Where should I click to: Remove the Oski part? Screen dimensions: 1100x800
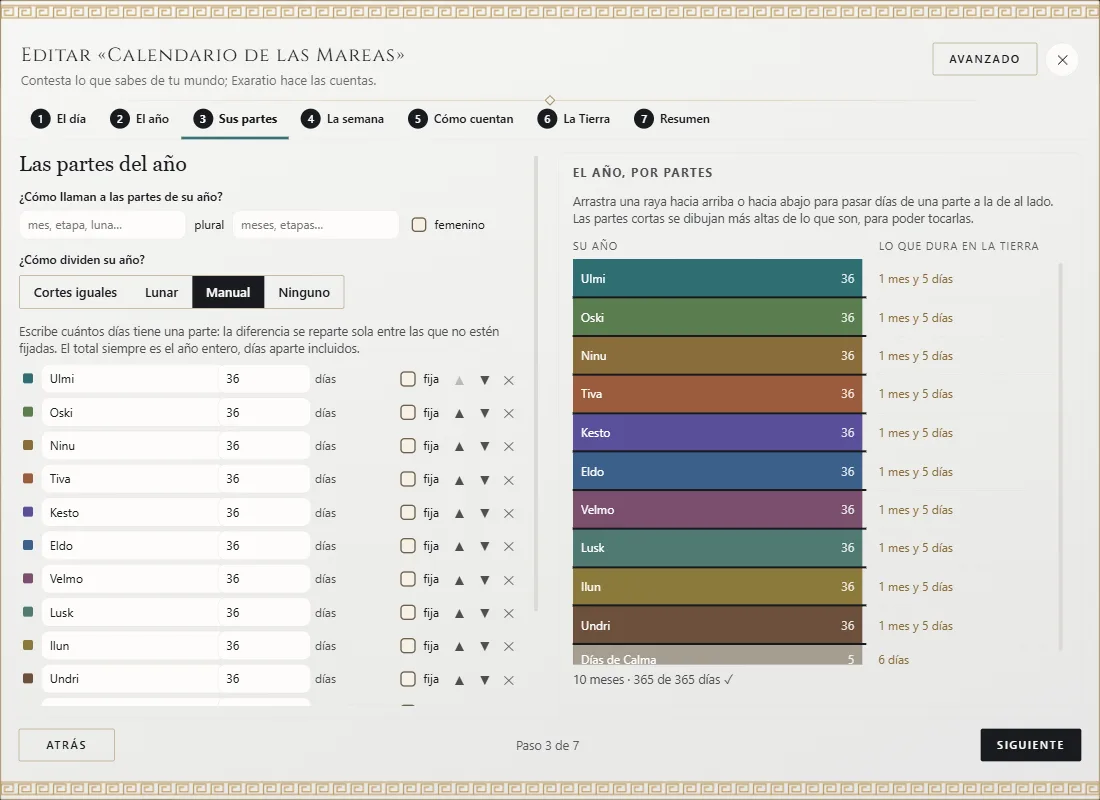pos(509,413)
